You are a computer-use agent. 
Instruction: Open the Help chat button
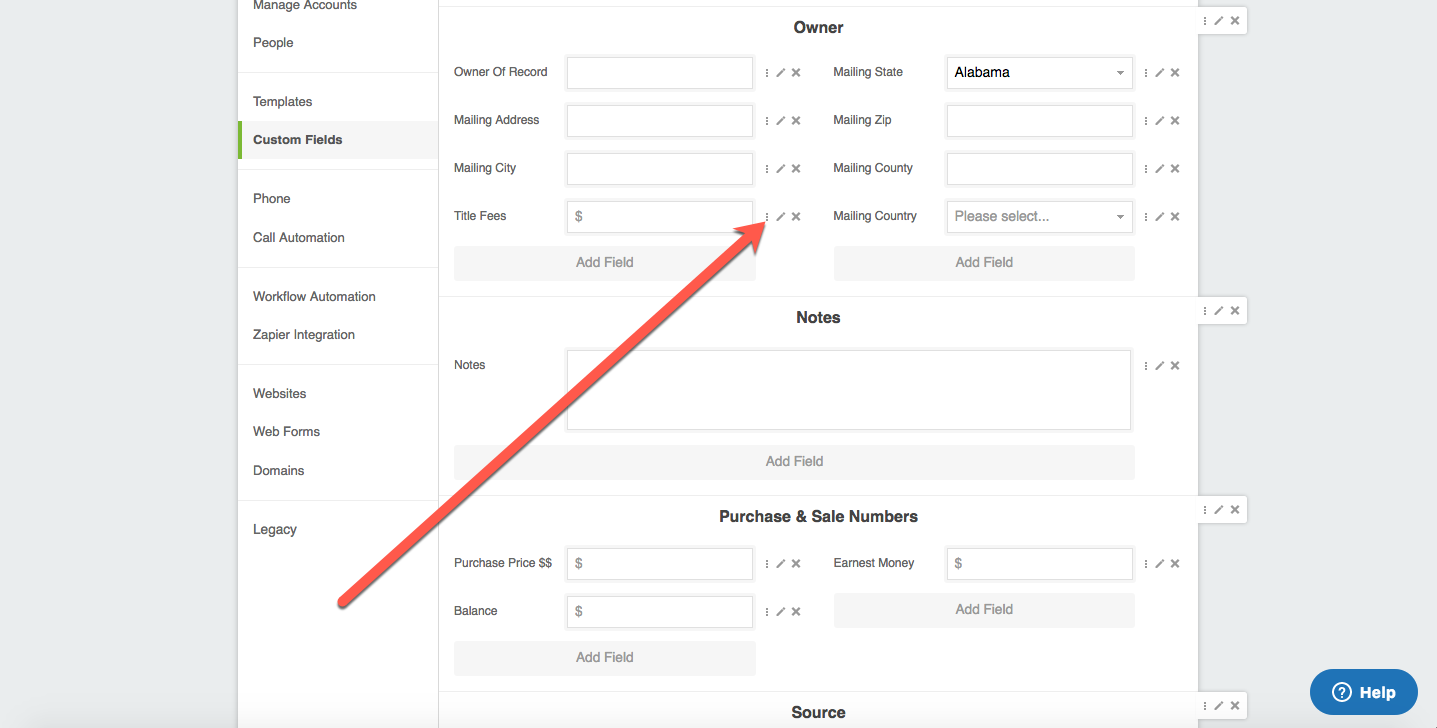(1363, 692)
